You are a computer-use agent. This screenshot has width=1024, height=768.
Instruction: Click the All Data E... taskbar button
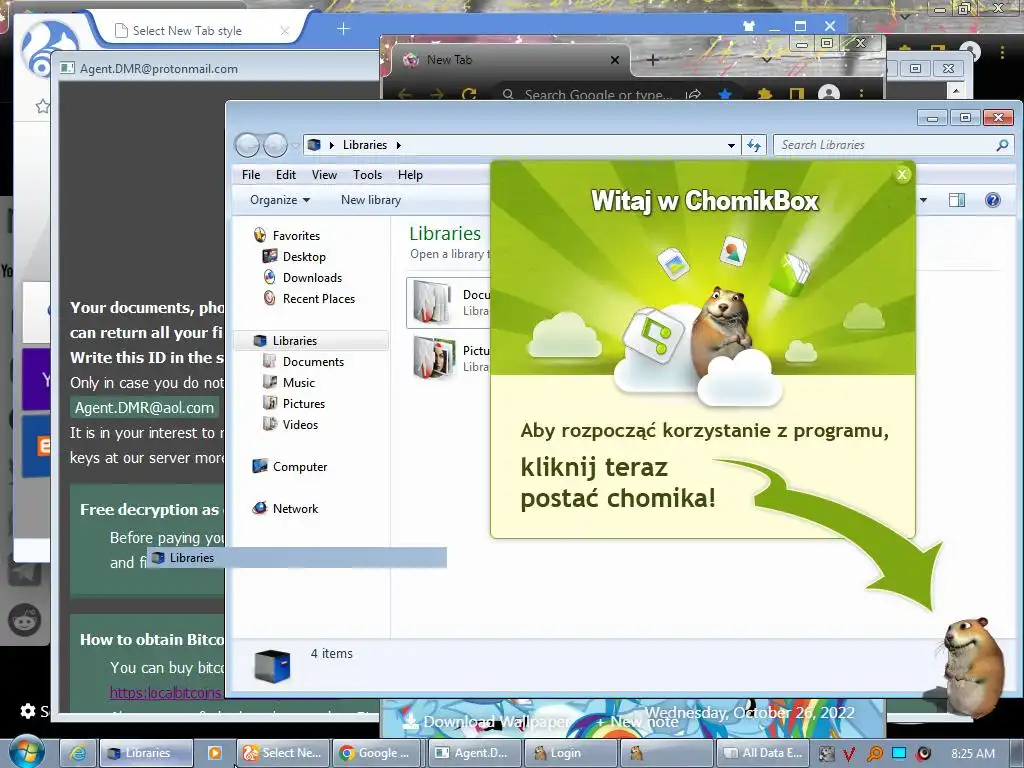tap(763, 753)
